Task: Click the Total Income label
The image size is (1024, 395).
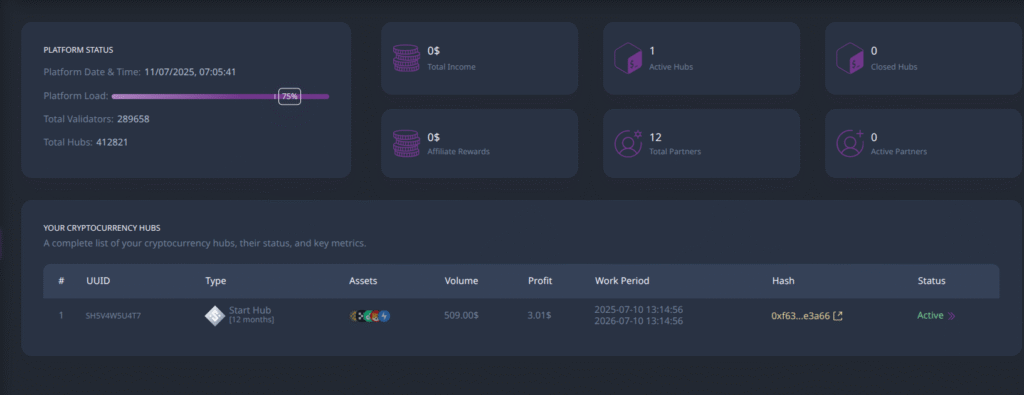Action: coord(451,67)
